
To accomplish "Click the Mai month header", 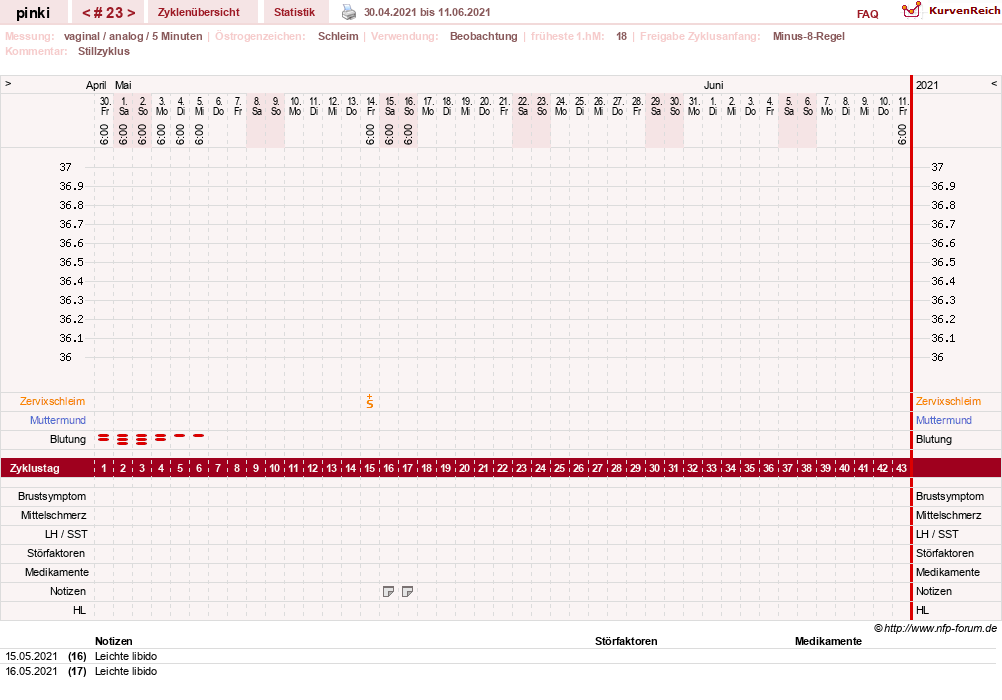I will click(123, 86).
